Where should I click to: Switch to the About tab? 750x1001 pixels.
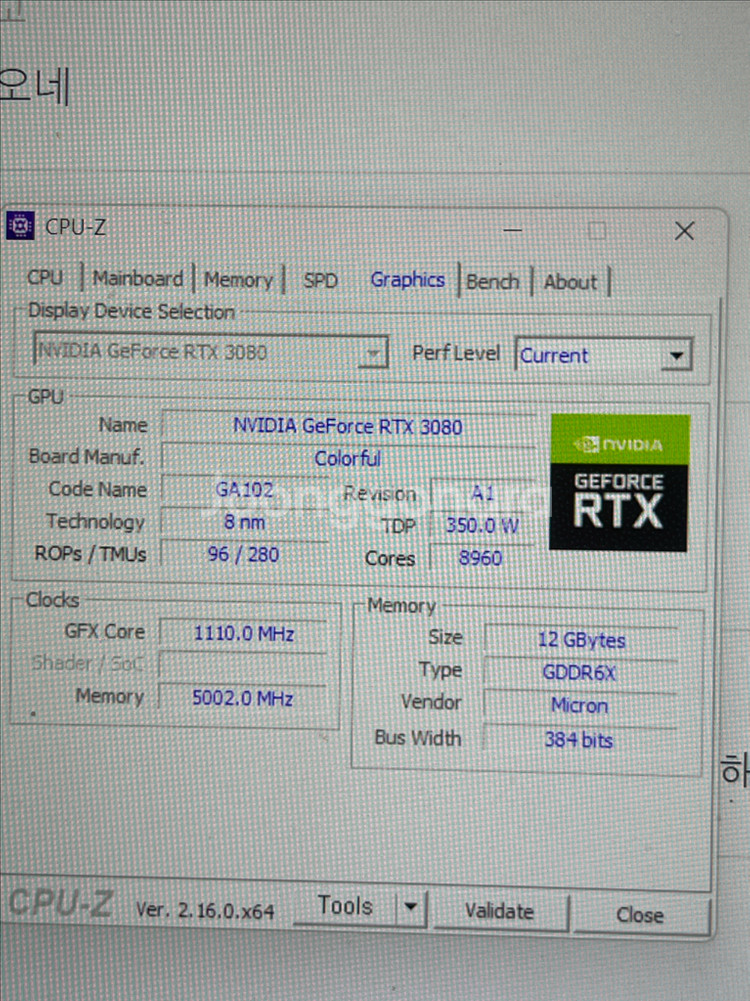point(570,282)
